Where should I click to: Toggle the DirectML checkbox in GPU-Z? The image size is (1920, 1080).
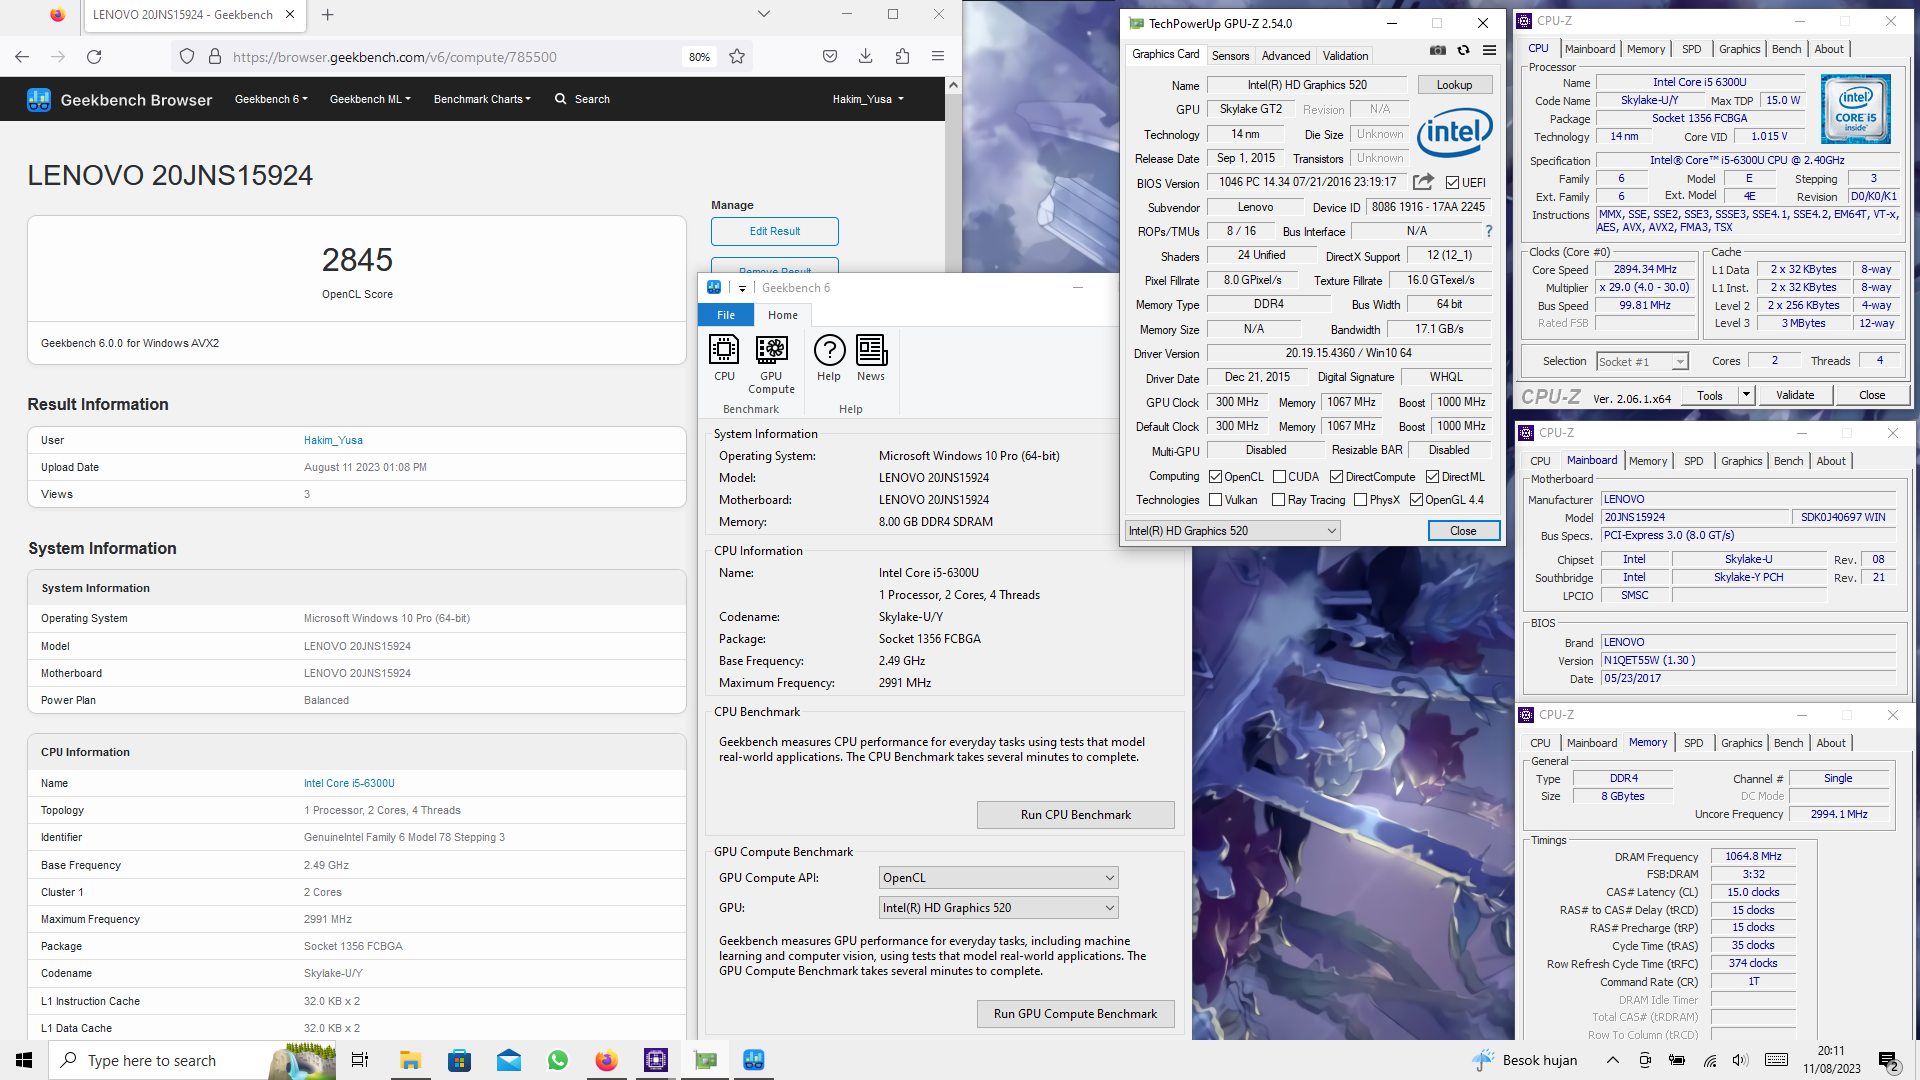coord(1432,477)
